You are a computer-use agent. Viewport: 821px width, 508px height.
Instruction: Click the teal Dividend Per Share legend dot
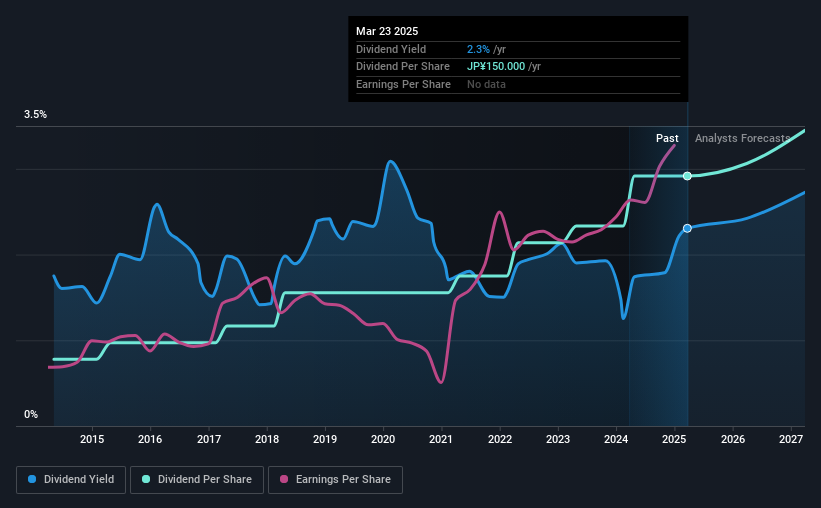tap(146, 479)
